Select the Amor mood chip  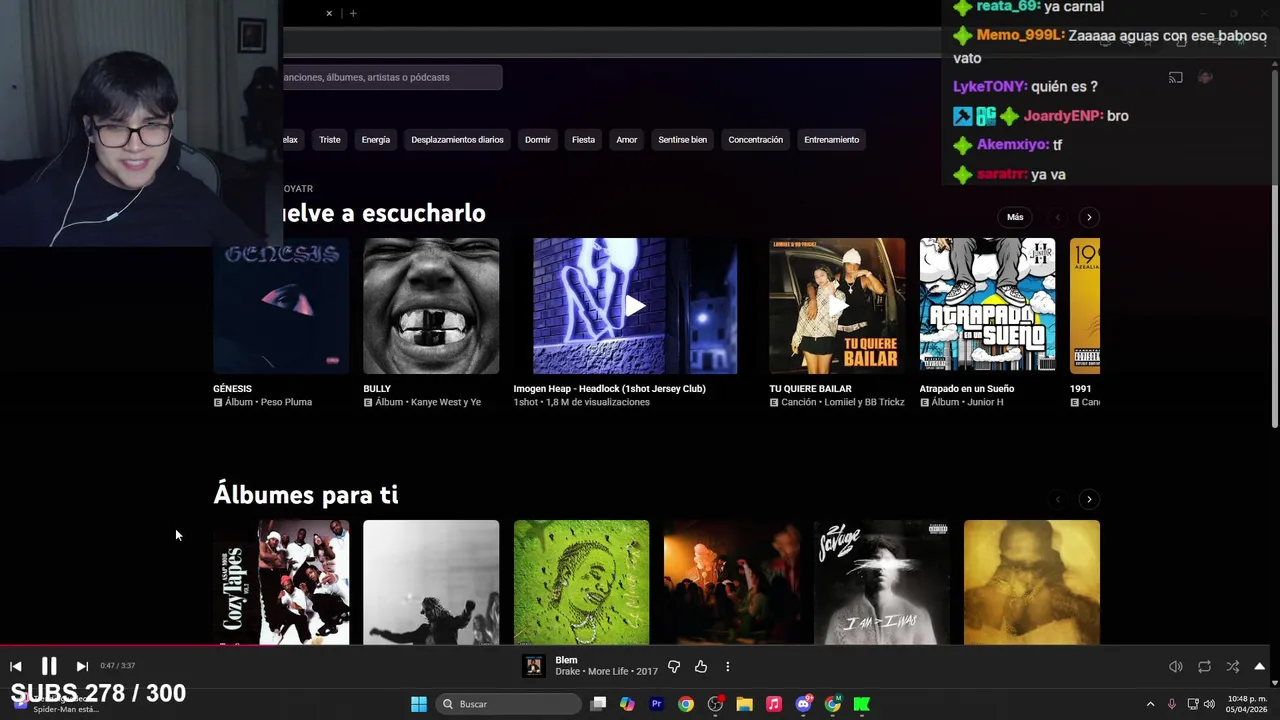[x=627, y=140]
